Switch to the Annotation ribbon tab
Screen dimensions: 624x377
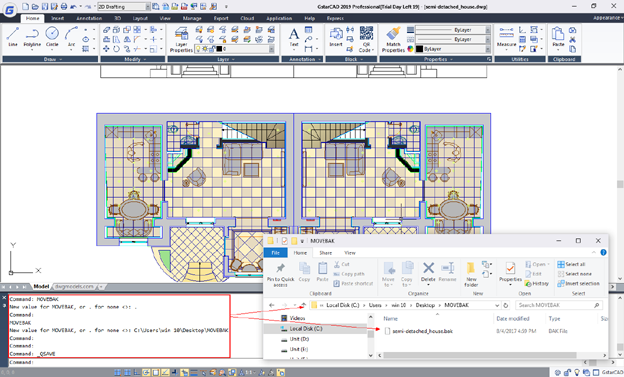point(89,18)
